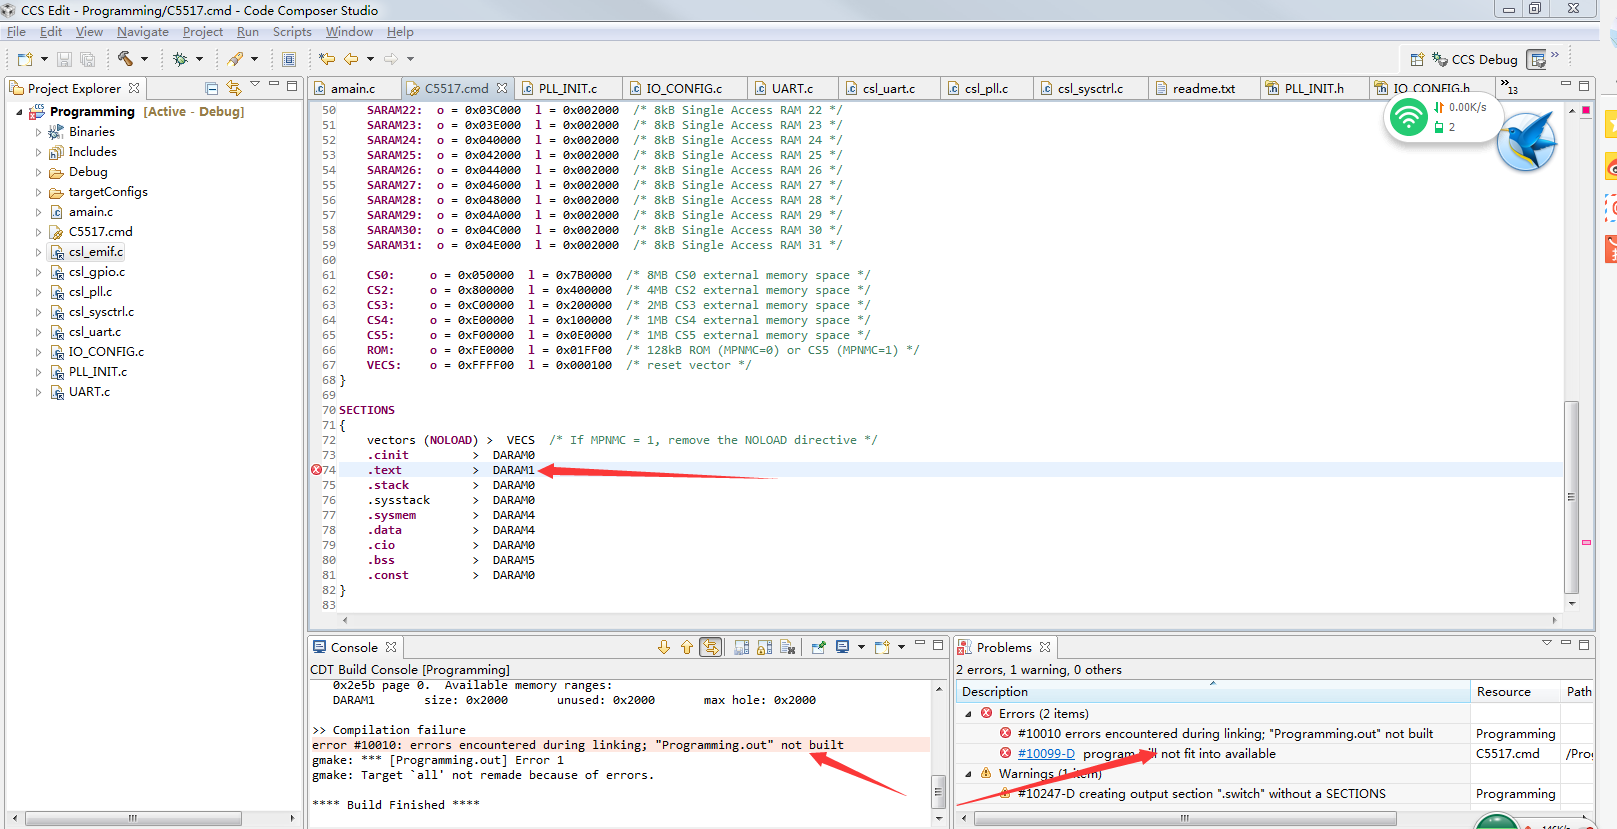Open the hidden editor tabs list showing 13
The image size is (1617, 829).
tap(1507, 88)
